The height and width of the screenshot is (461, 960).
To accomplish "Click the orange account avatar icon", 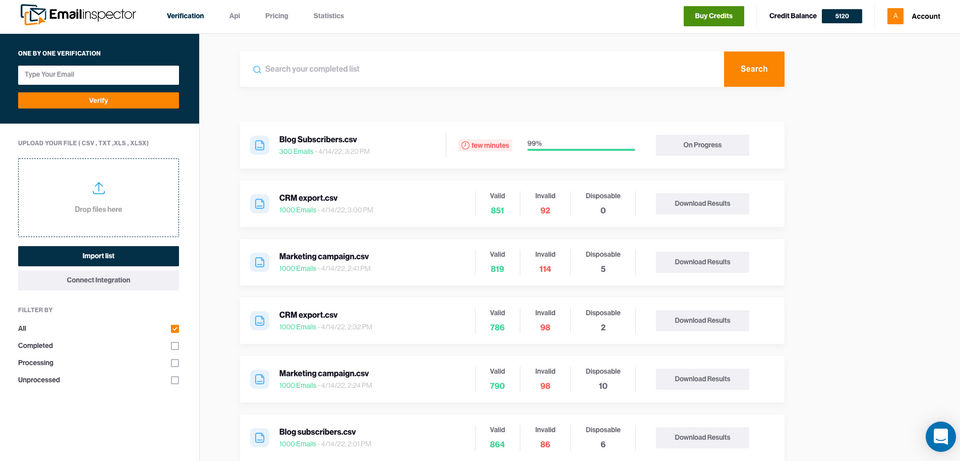I will (895, 16).
